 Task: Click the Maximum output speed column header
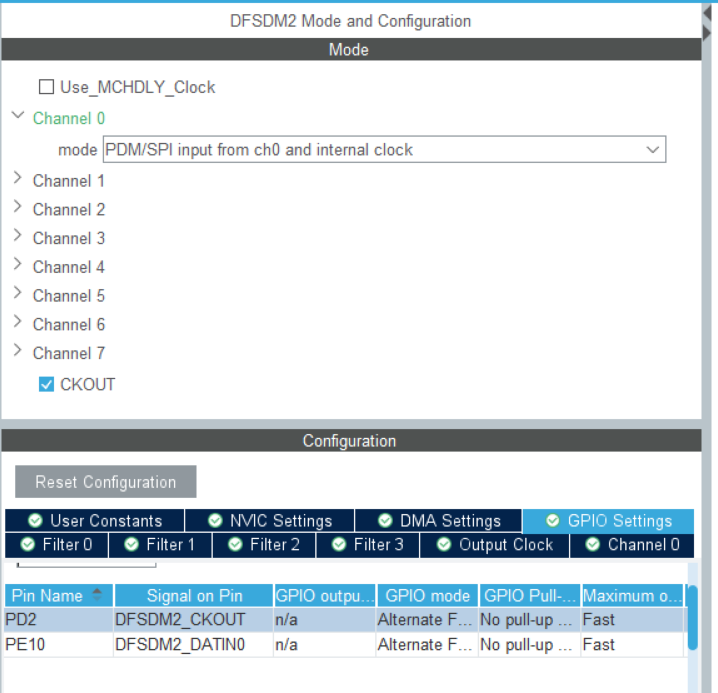pos(632,595)
